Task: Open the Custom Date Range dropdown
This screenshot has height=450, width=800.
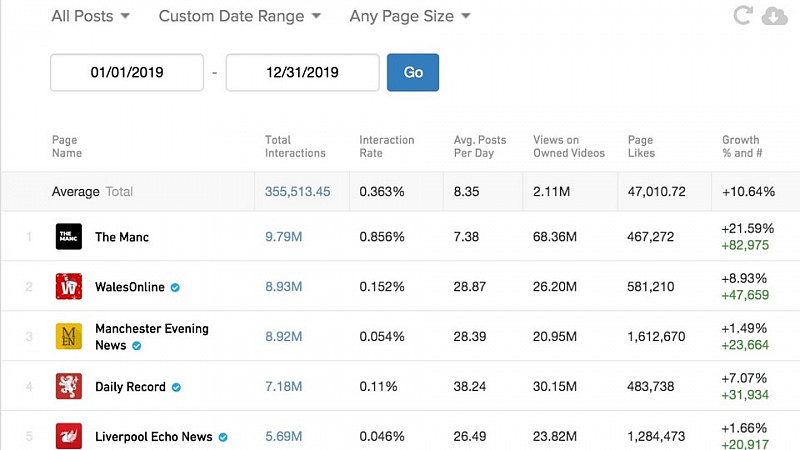Action: 240,16
